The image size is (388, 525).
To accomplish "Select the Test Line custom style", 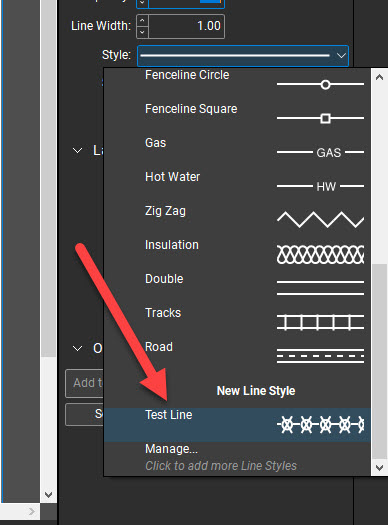I will coord(237,425).
